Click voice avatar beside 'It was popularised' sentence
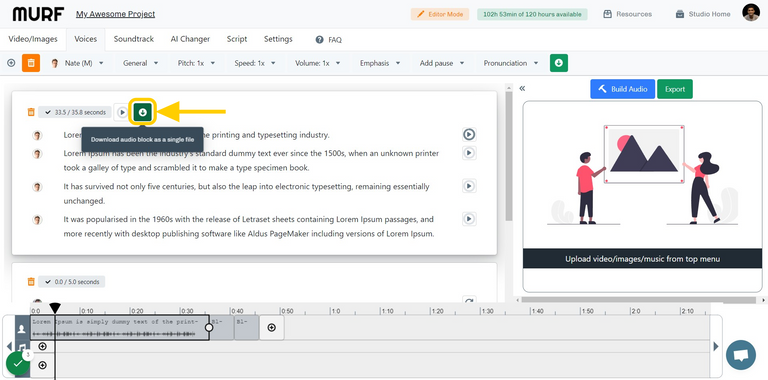 coord(37,219)
